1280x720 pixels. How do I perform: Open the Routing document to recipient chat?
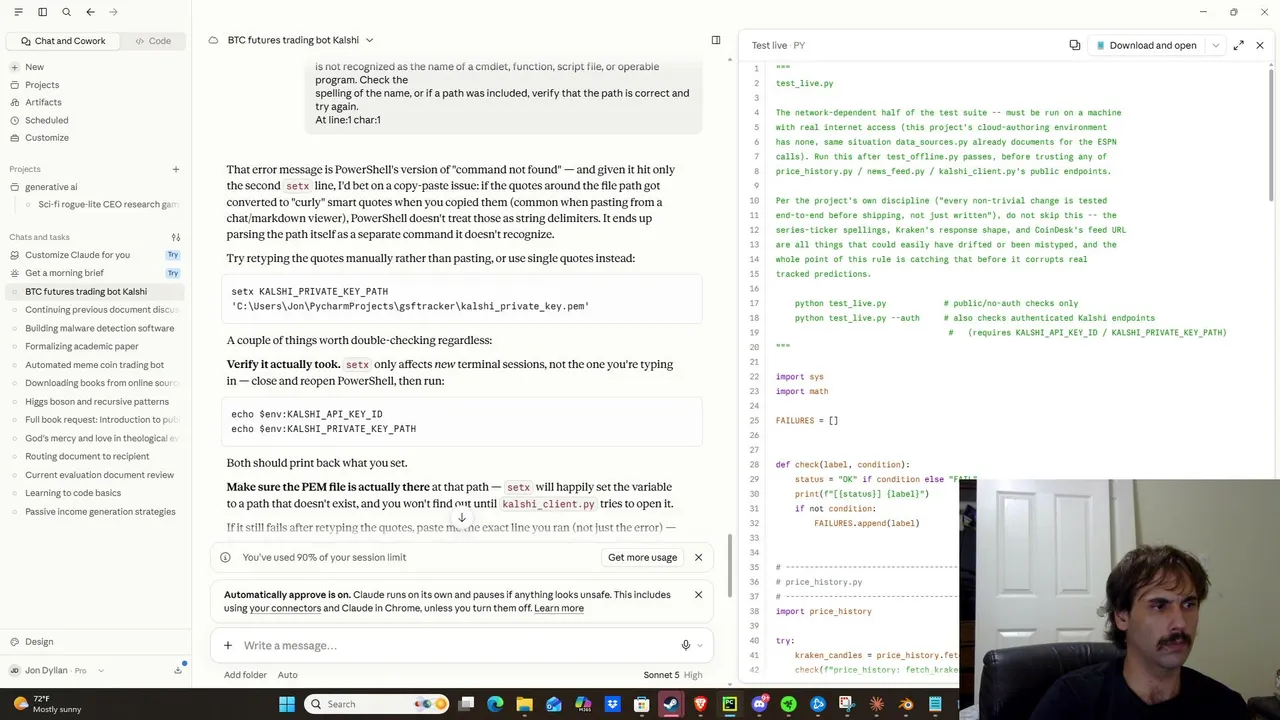coord(87,456)
